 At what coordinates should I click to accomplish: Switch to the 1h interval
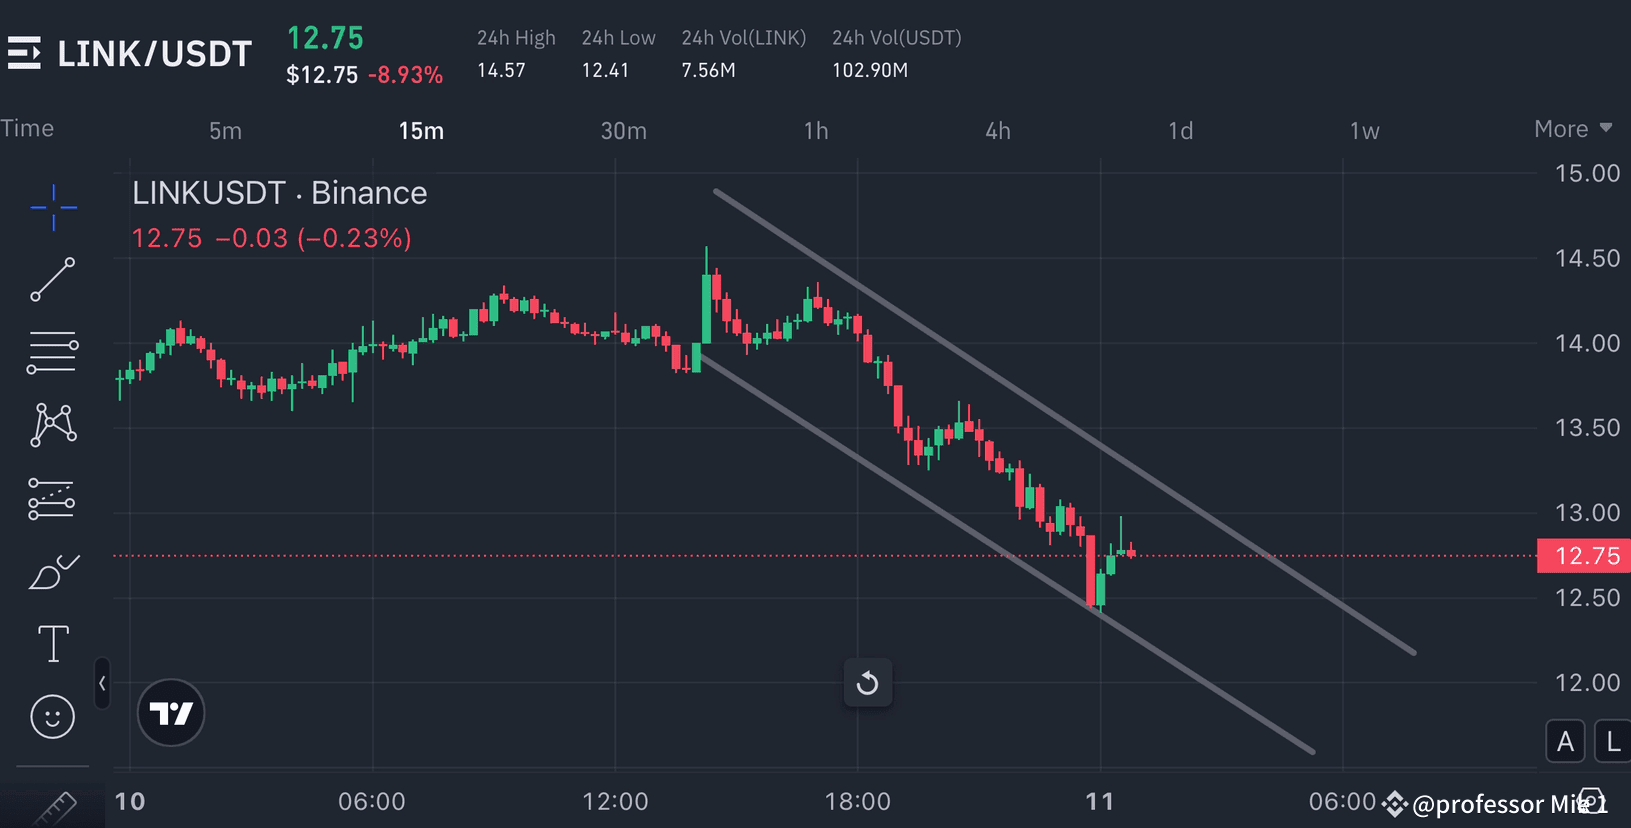point(815,130)
